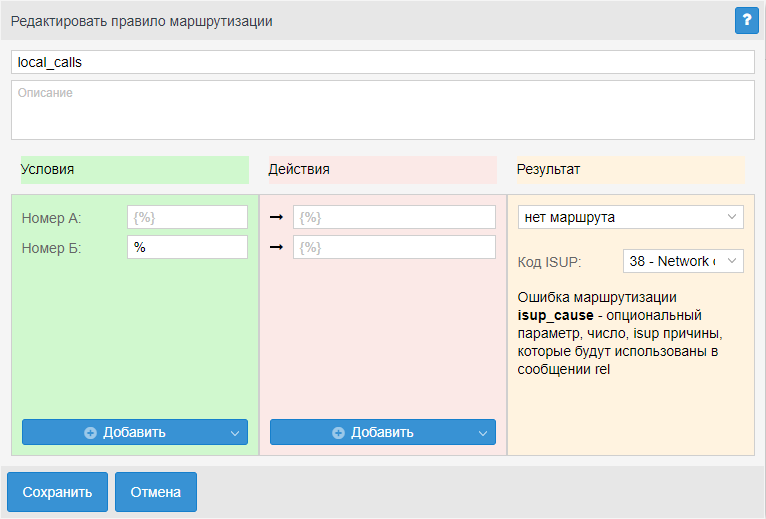Open chevron of conditions Добавить button
Image resolution: width=766 pixels, height=519 pixels.
[x=235, y=433]
